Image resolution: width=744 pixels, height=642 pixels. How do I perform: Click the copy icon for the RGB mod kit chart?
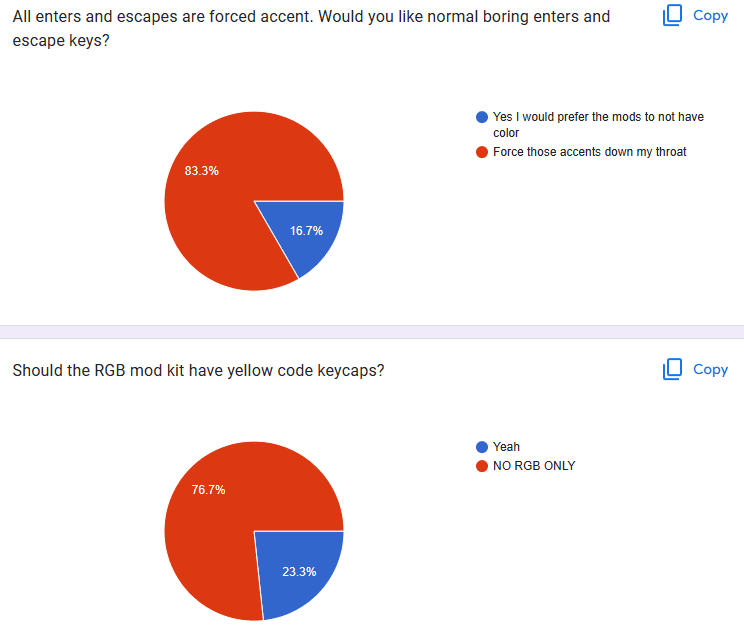[672, 370]
